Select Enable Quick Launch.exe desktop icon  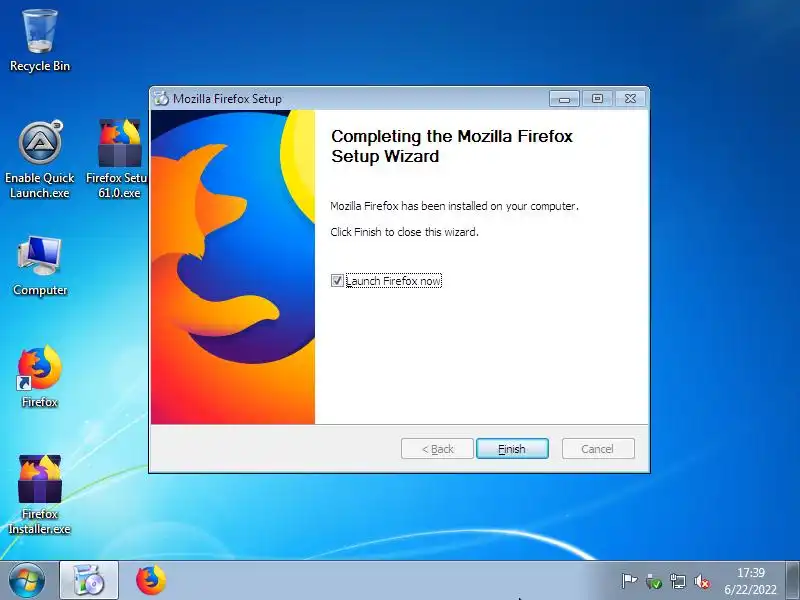[40, 160]
